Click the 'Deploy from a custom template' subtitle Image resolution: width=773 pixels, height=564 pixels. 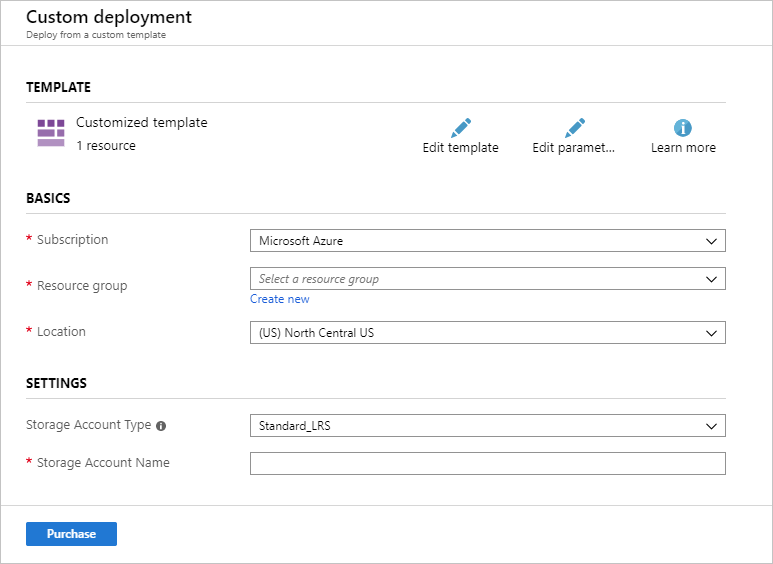[96, 35]
